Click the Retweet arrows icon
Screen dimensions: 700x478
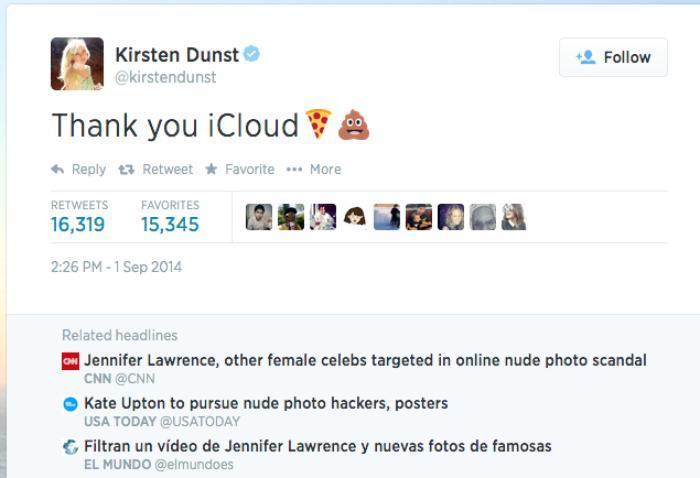point(126,170)
